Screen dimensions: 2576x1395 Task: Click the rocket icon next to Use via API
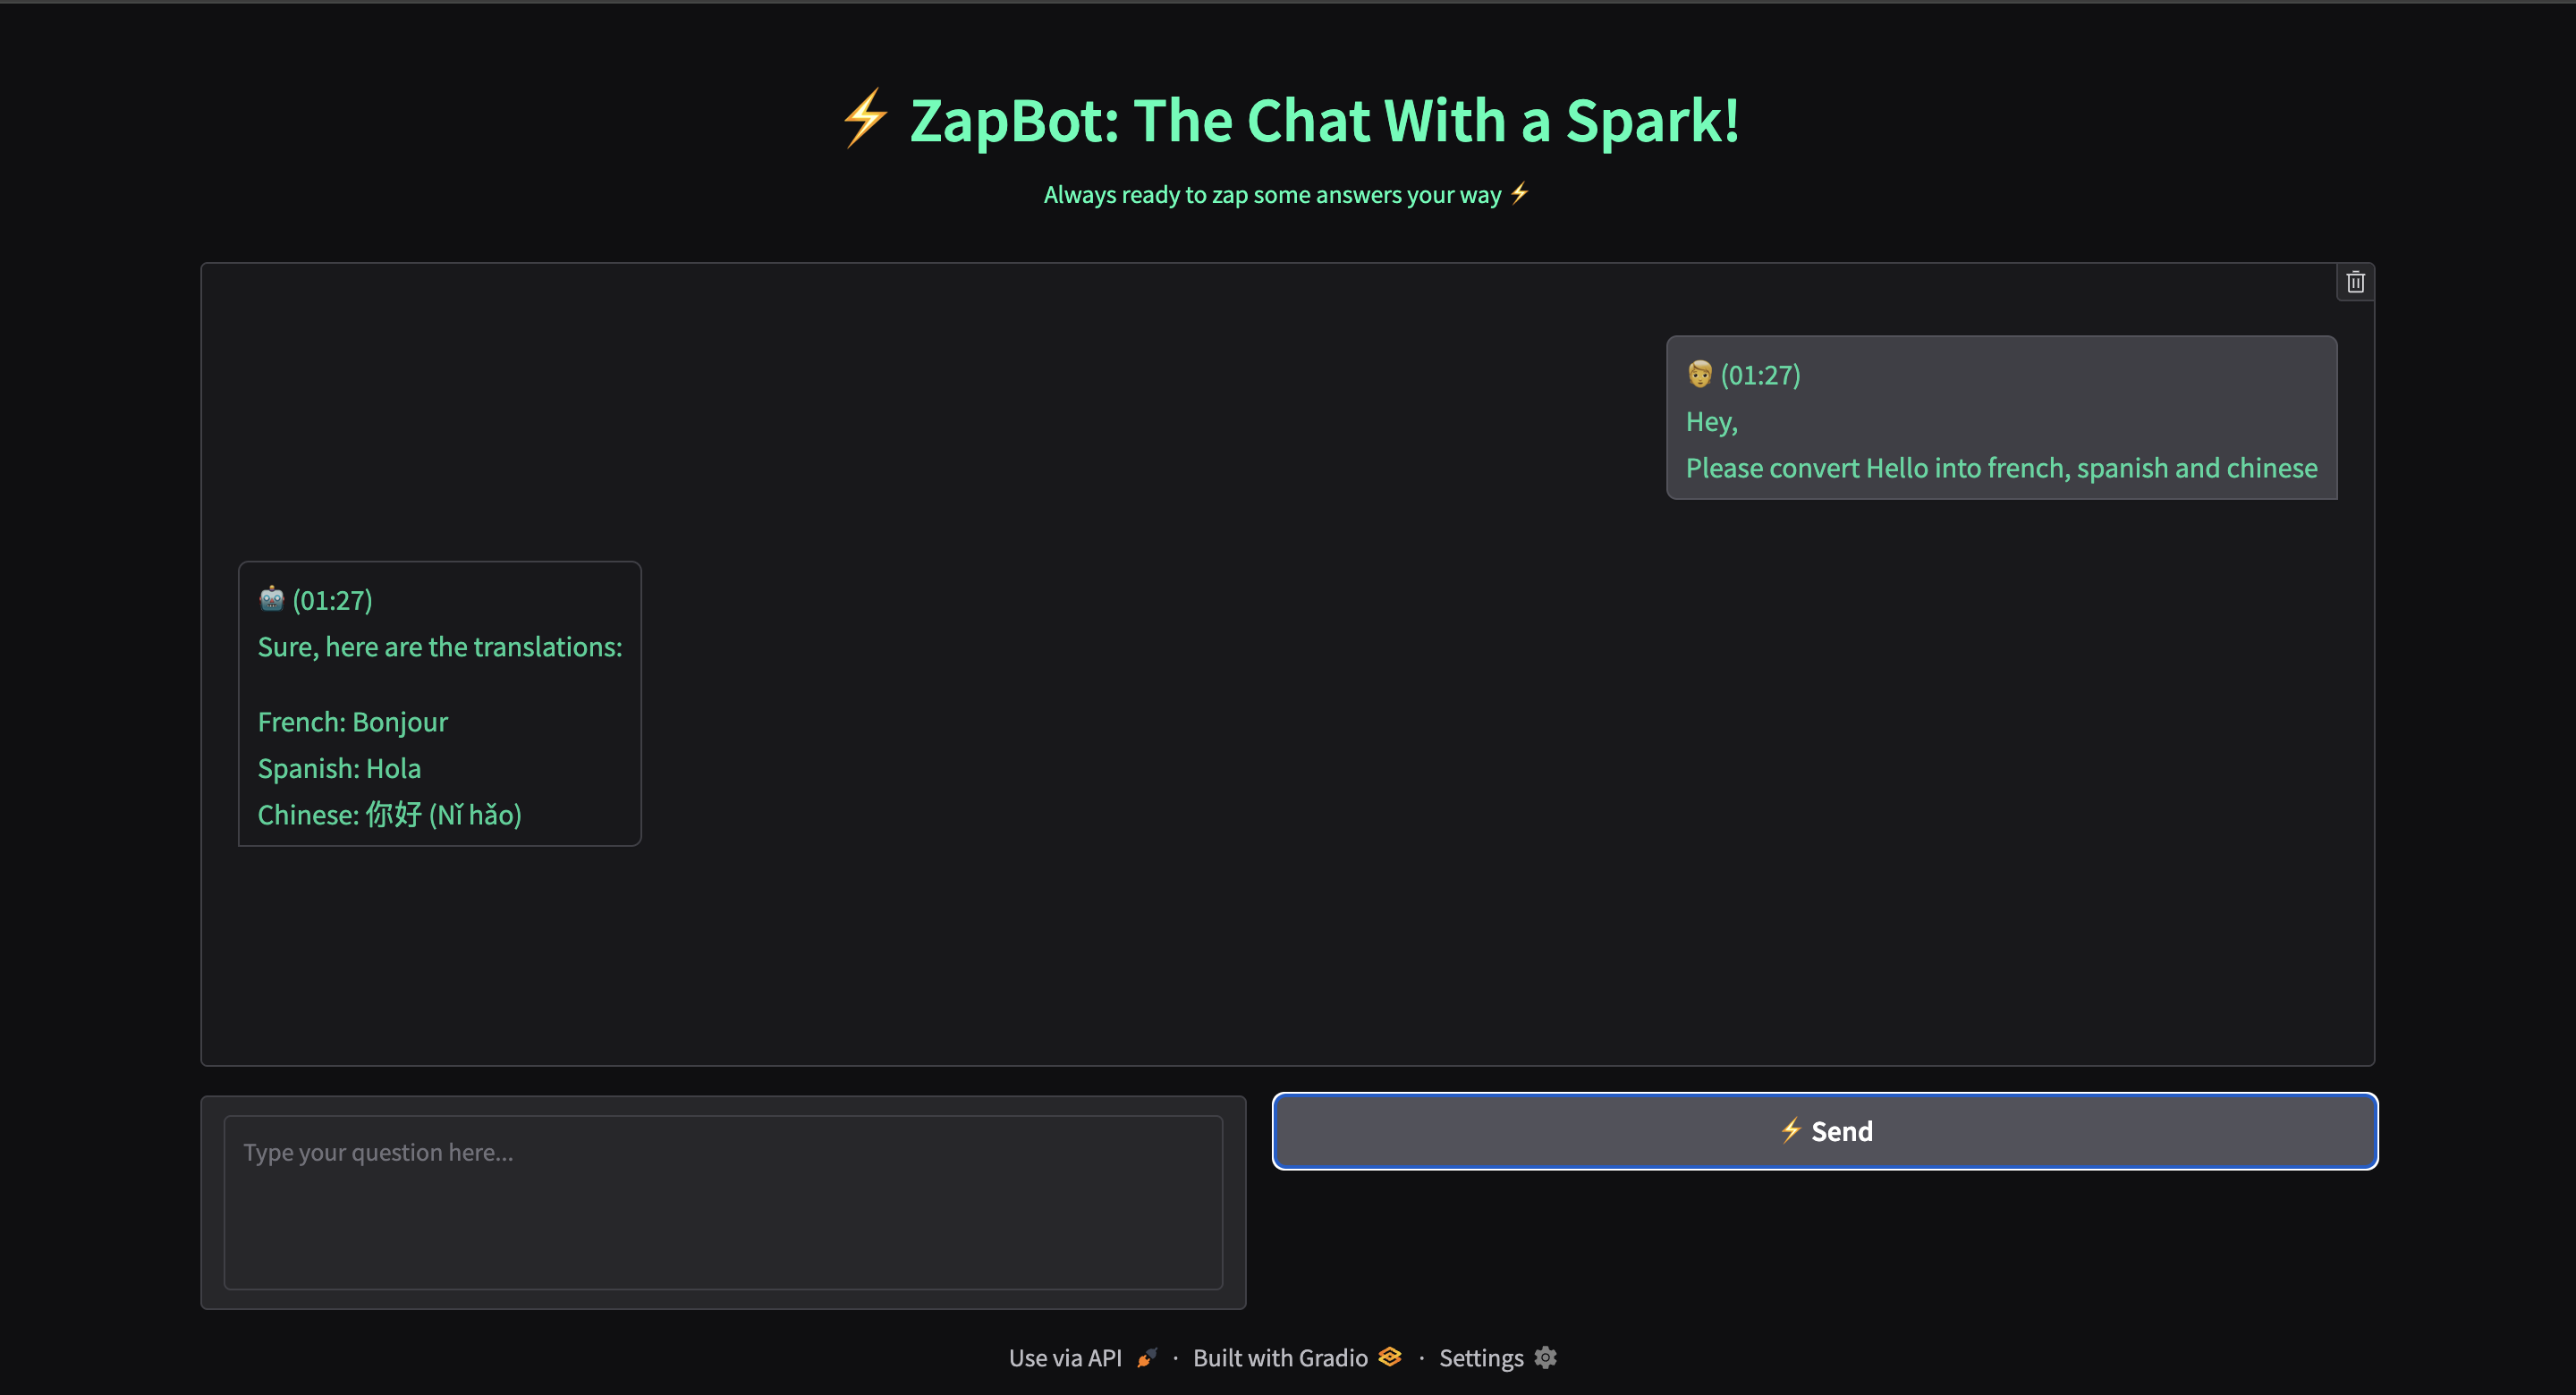pyautogui.click(x=1146, y=1358)
